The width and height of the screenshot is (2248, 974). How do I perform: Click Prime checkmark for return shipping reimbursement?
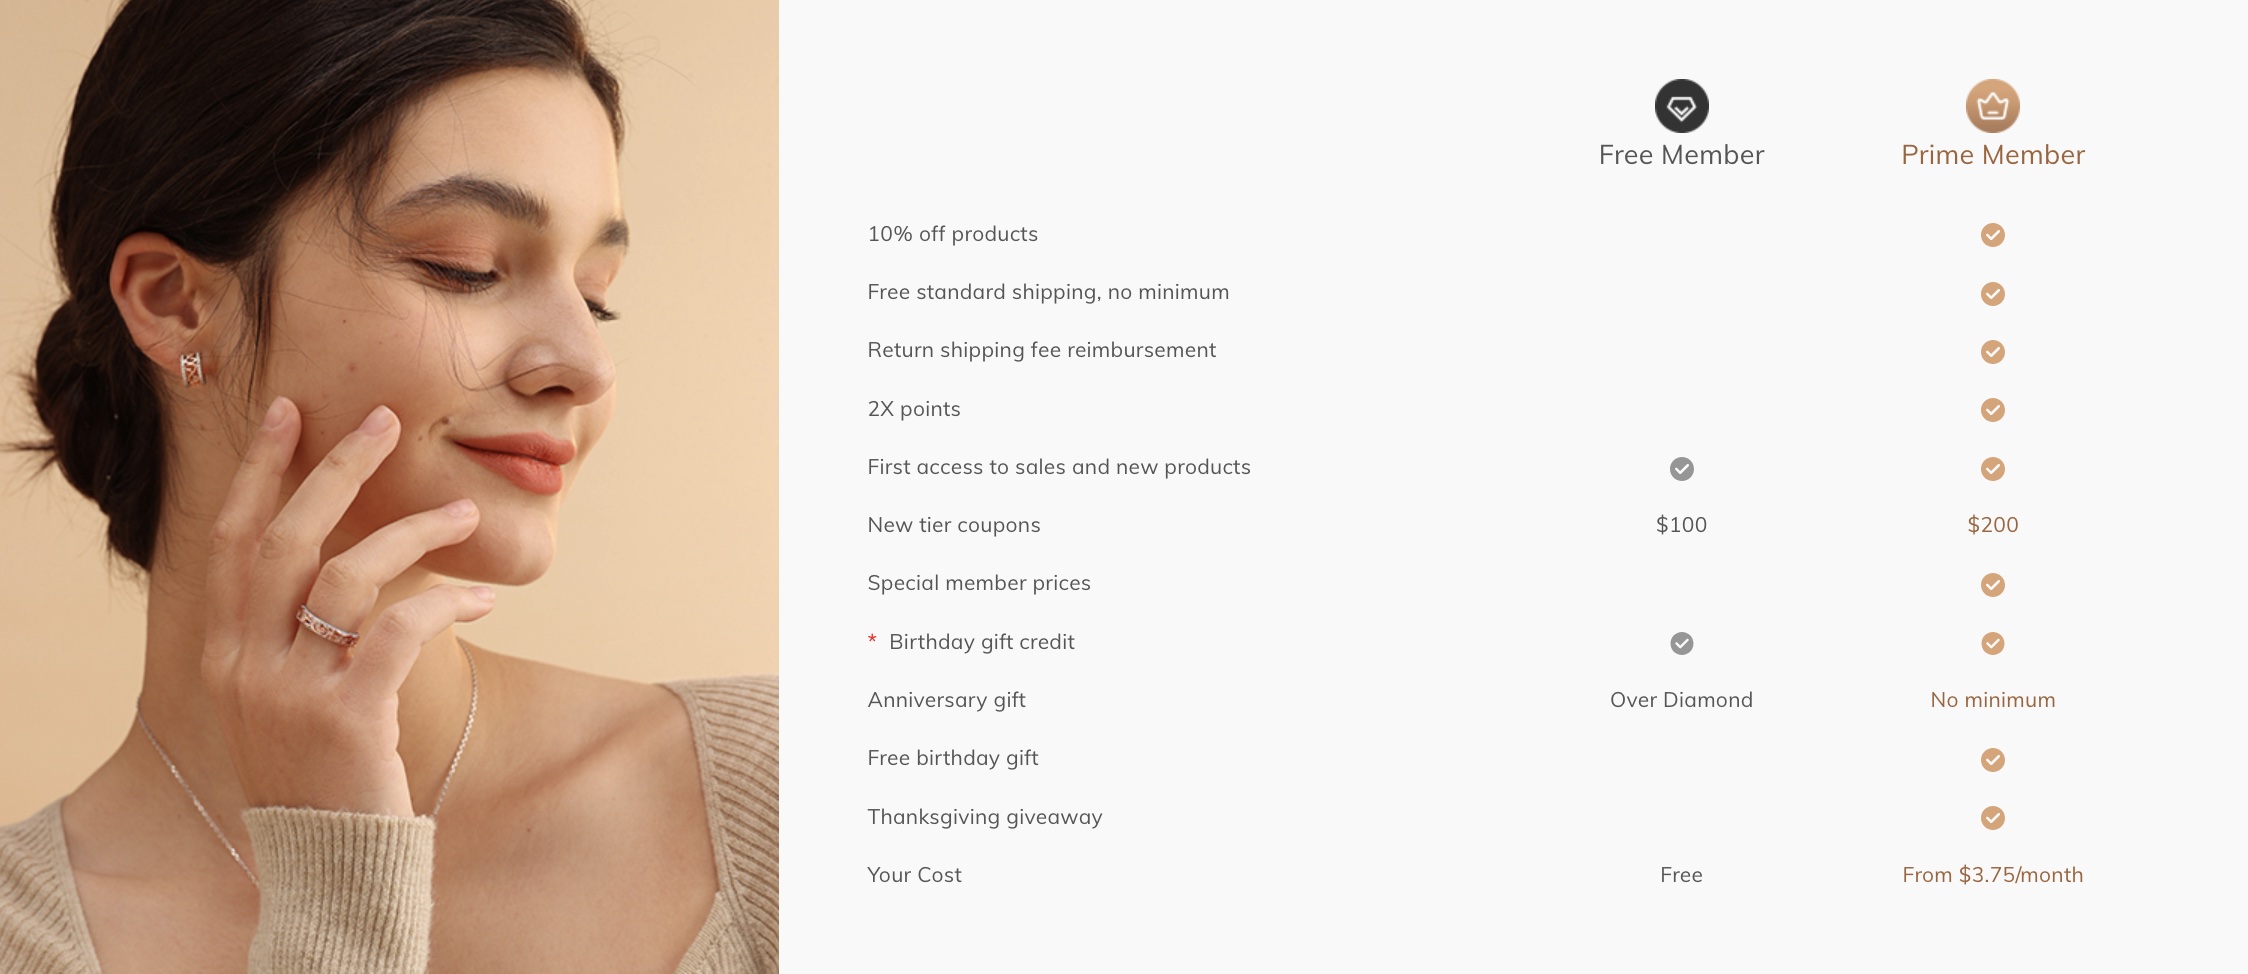click(1992, 351)
